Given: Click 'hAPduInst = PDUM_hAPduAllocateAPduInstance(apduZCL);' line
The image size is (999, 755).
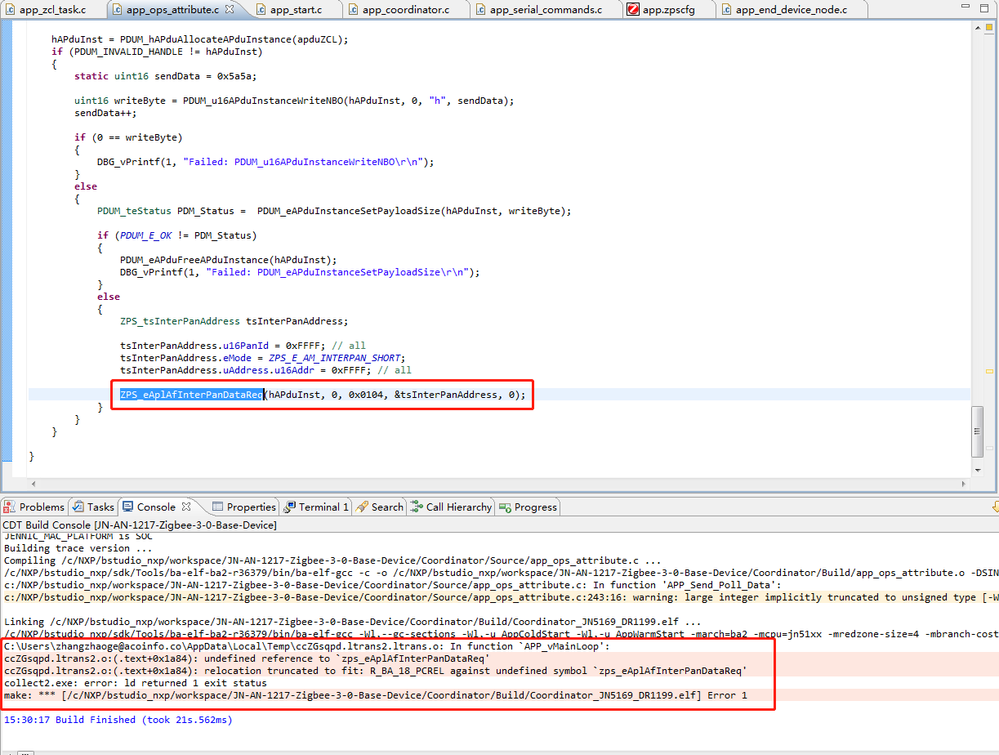Looking at the screenshot, I should [x=200, y=39].
